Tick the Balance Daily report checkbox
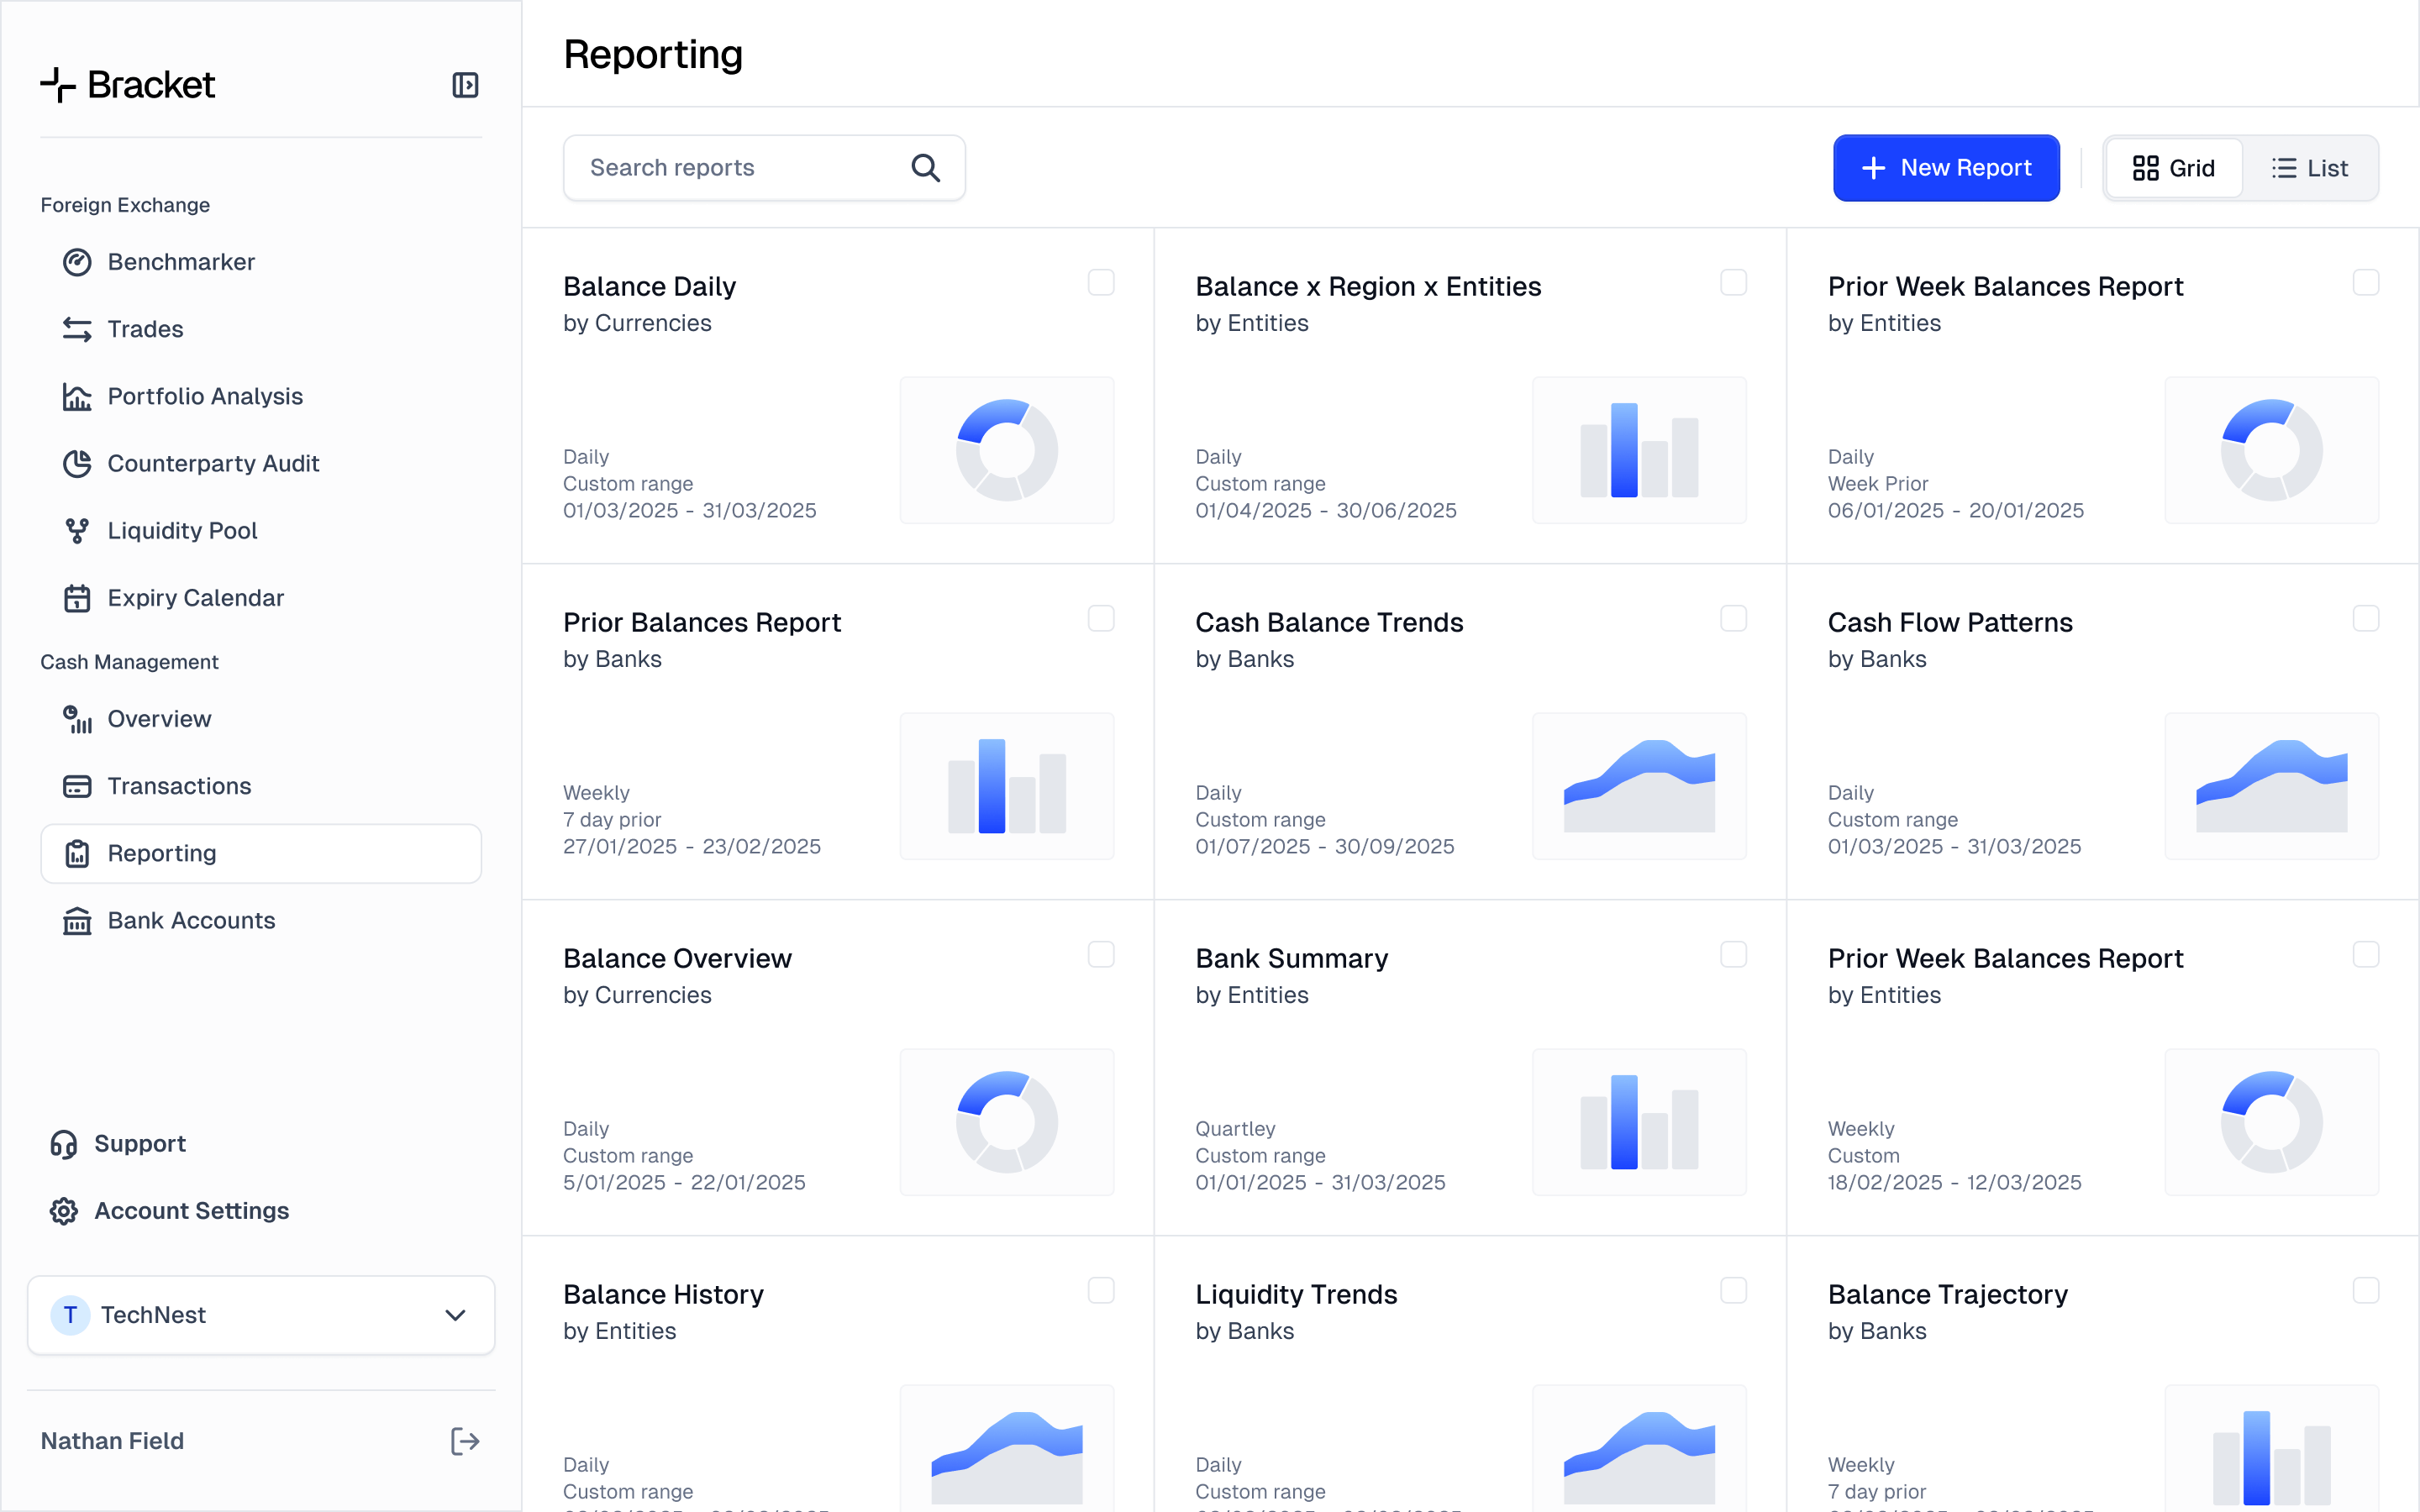 pos(1101,283)
